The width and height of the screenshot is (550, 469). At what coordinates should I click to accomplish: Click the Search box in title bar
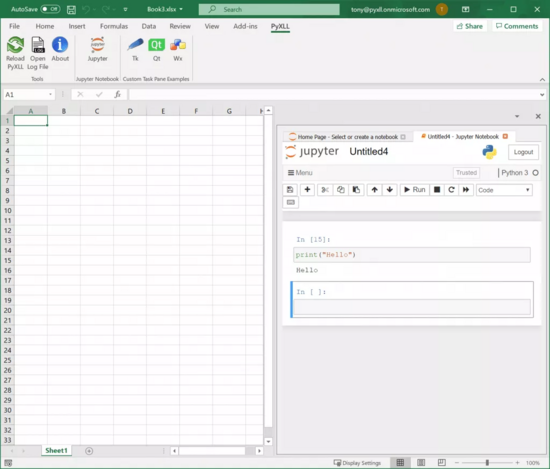[x=269, y=9]
